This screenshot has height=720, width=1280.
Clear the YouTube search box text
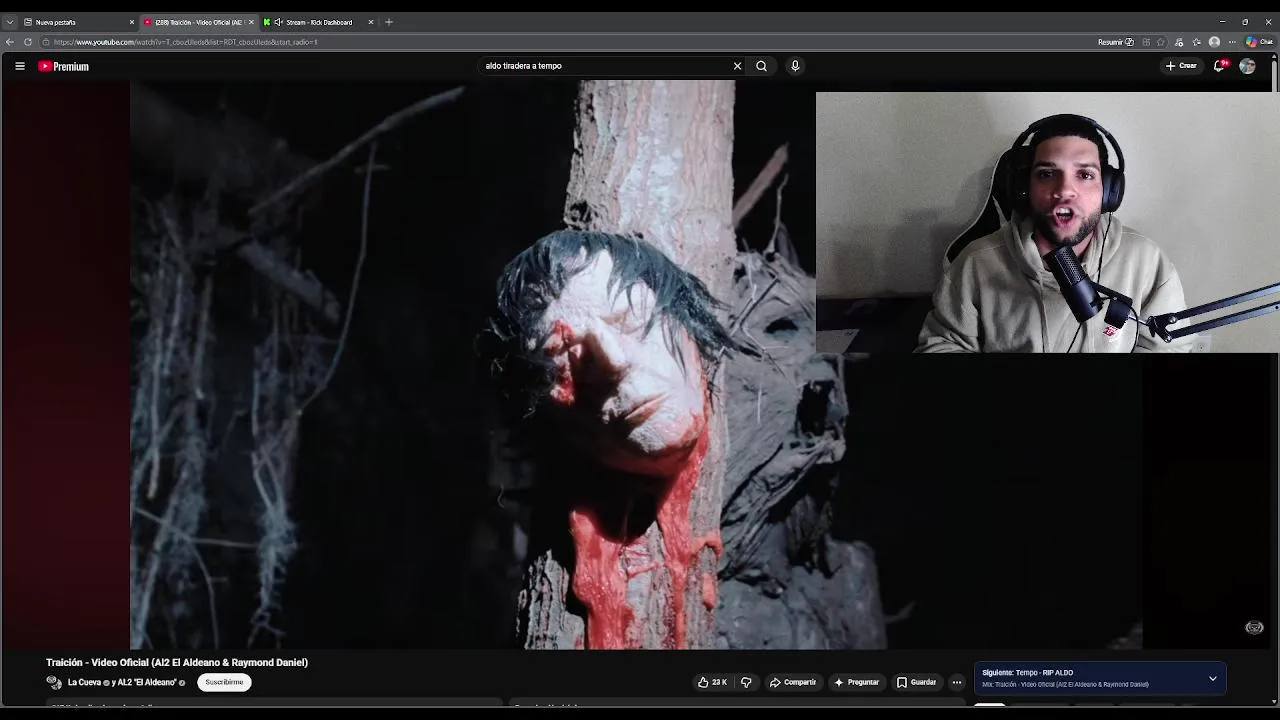(737, 66)
